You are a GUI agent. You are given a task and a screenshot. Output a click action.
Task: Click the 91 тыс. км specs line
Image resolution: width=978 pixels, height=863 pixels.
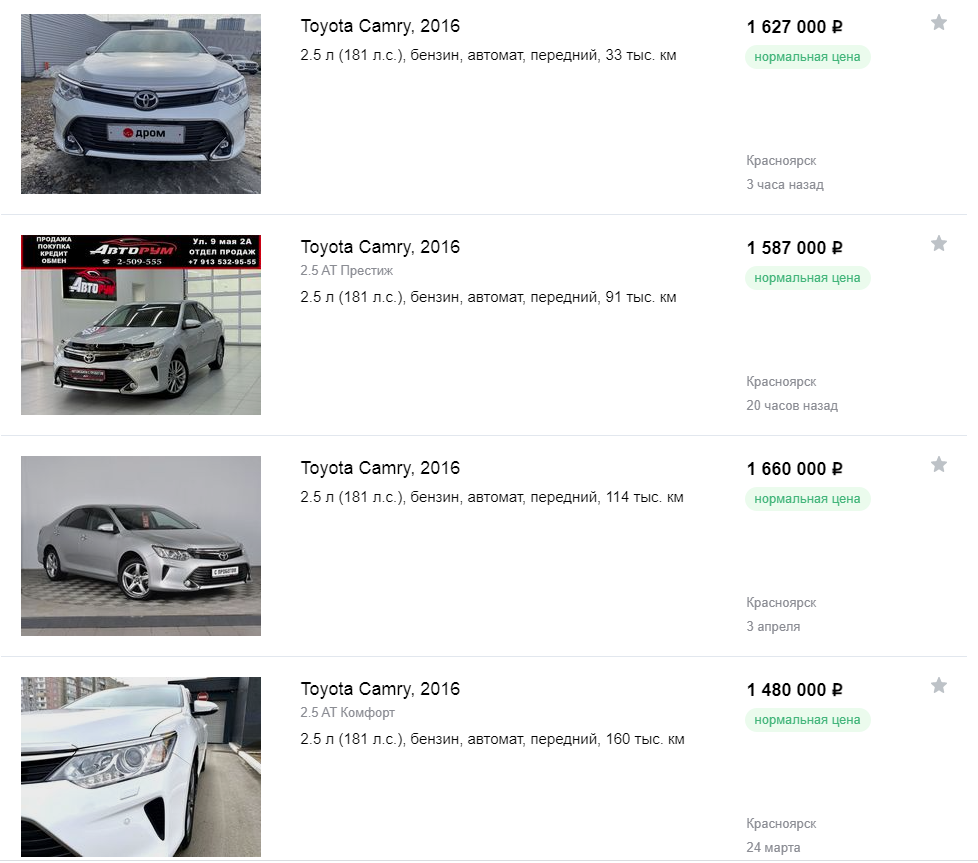[488, 297]
